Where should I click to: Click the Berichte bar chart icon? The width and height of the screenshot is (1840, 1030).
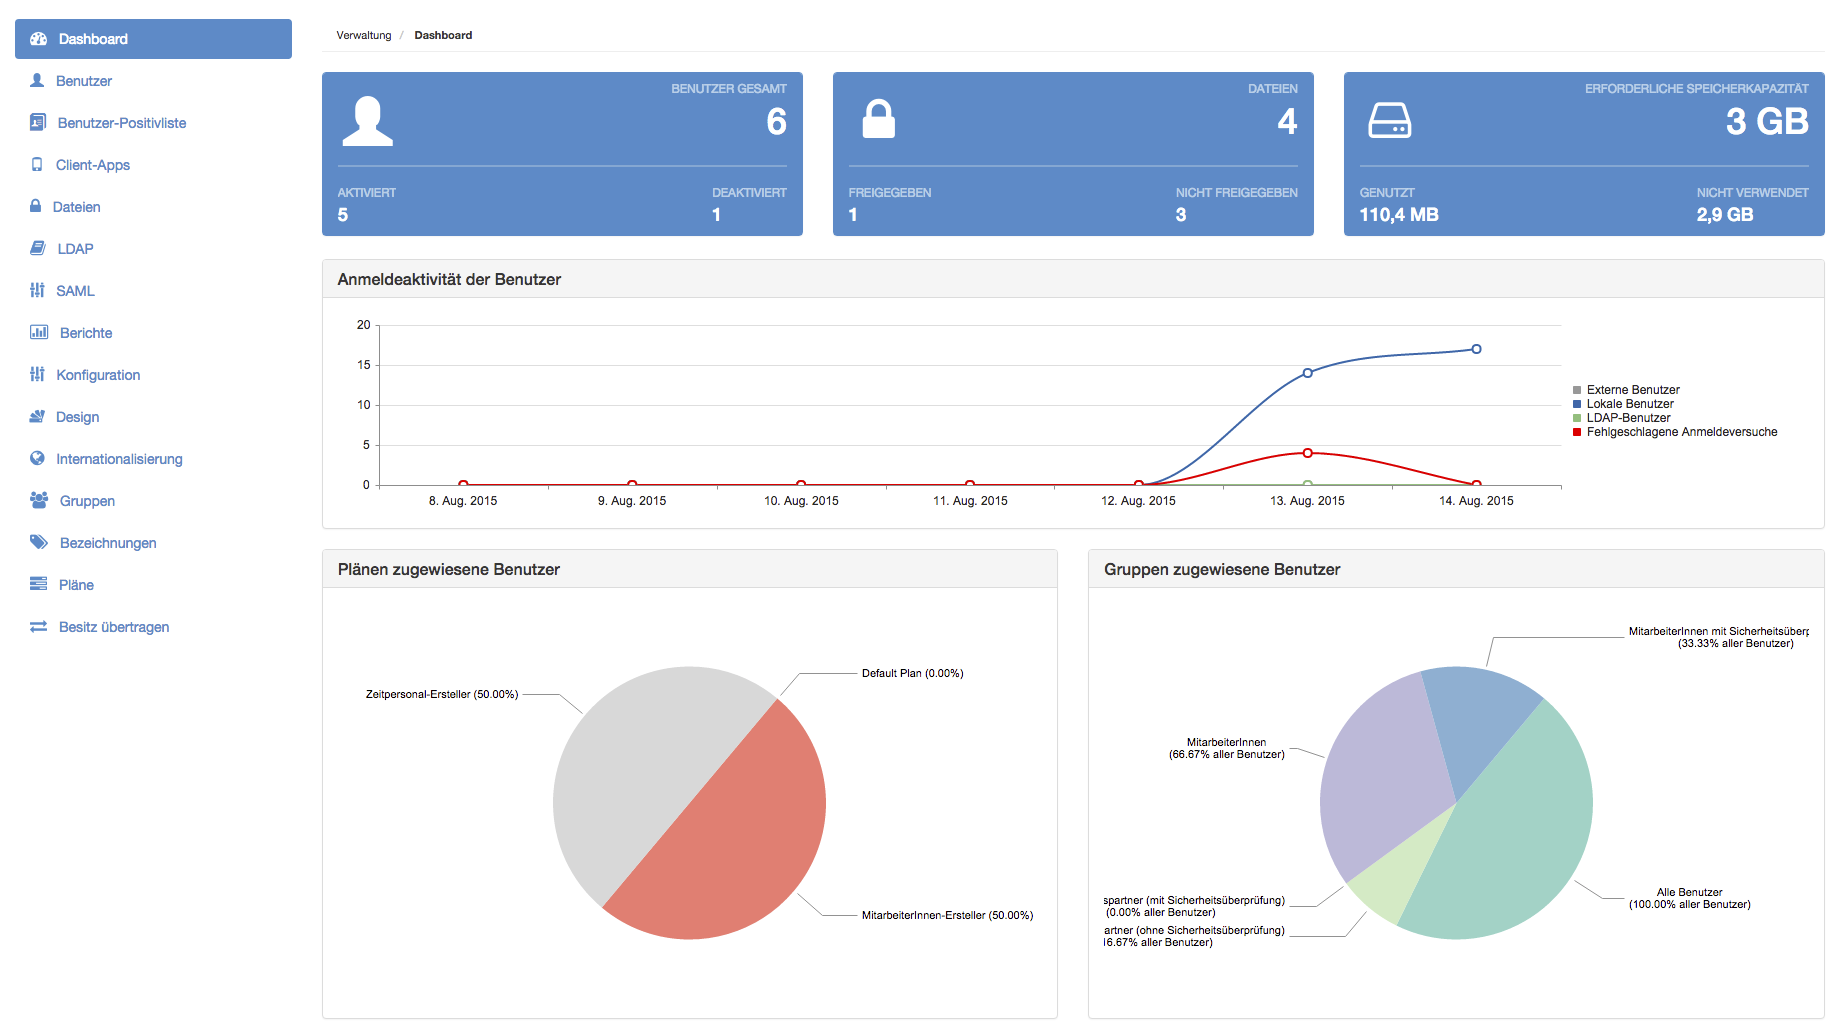pyautogui.click(x=39, y=332)
